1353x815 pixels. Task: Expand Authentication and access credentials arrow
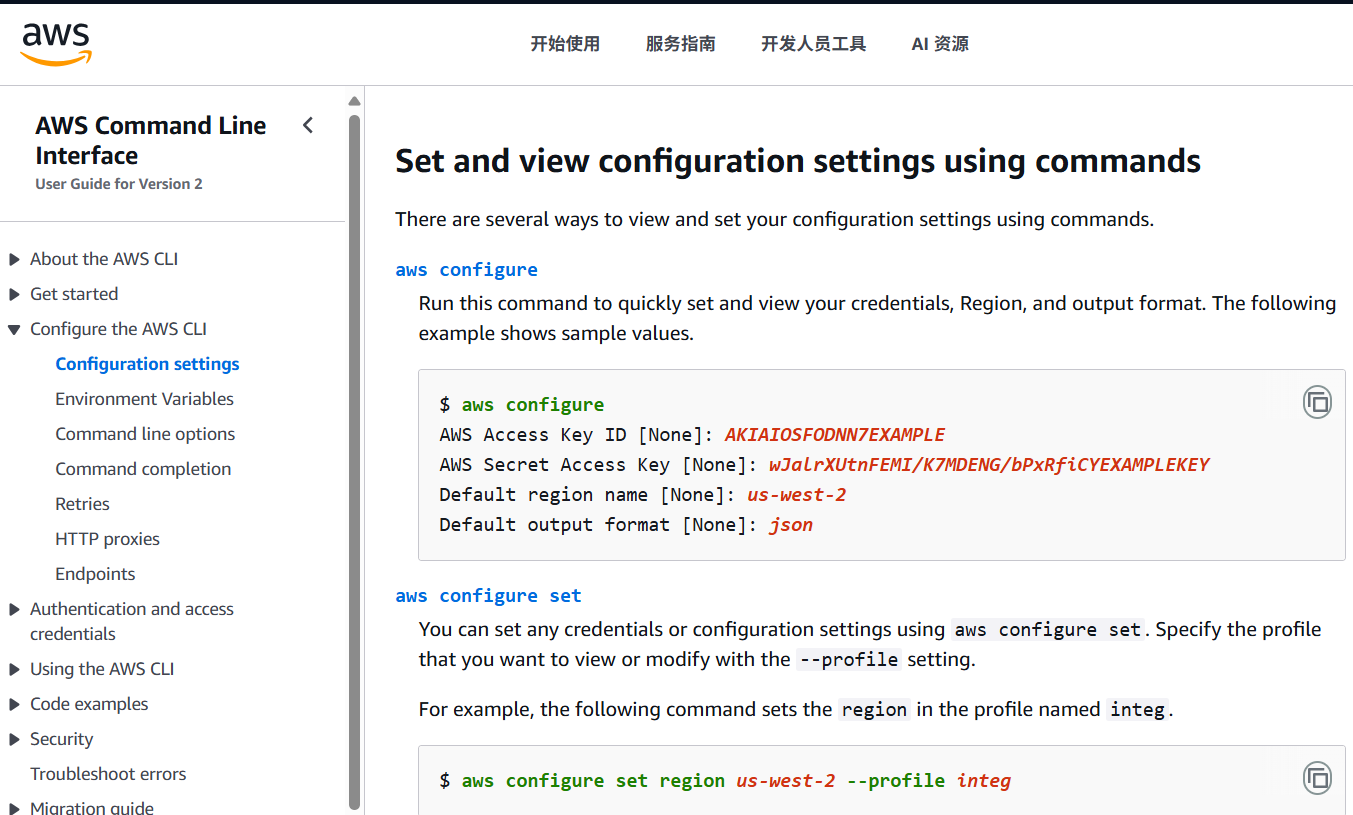click(14, 610)
